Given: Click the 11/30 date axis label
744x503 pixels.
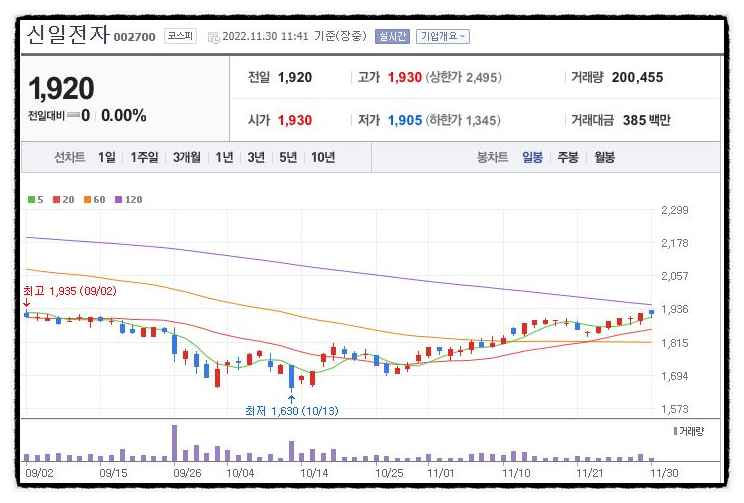Looking at the screenshot, I should [664, 473].
